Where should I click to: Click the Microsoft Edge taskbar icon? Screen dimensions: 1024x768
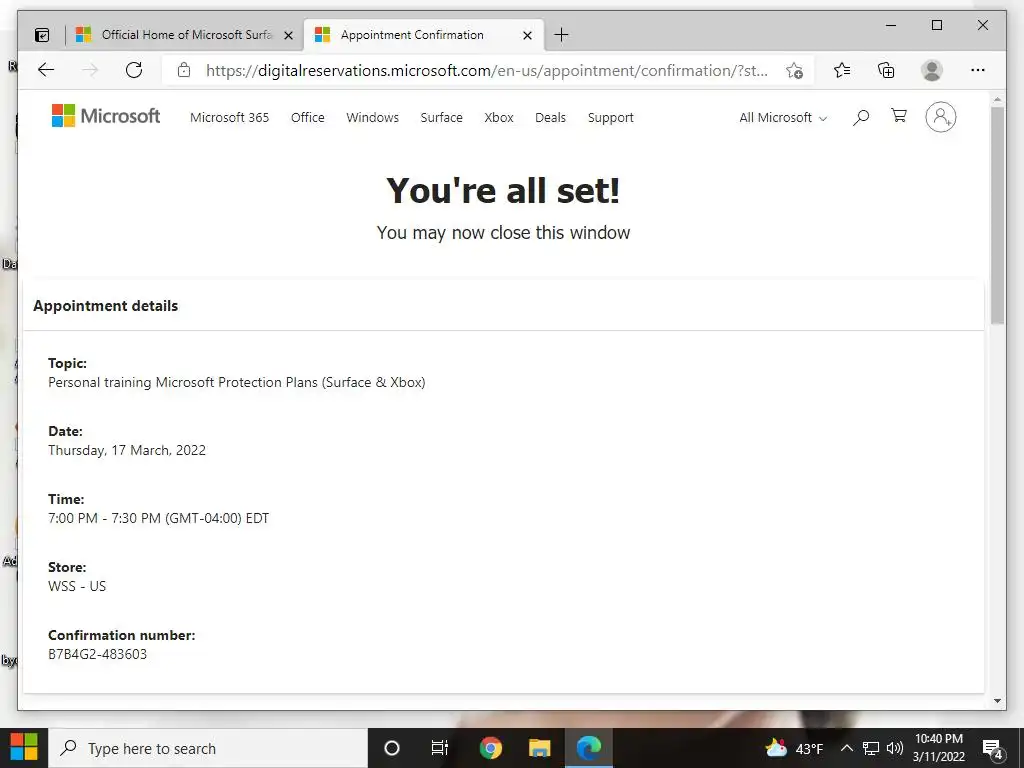(588, 748)
